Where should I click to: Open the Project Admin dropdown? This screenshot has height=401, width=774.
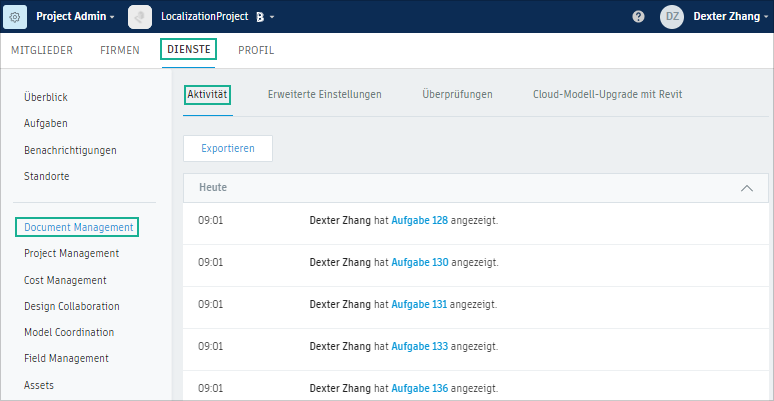pyautogui.click(x=76, y=16)
